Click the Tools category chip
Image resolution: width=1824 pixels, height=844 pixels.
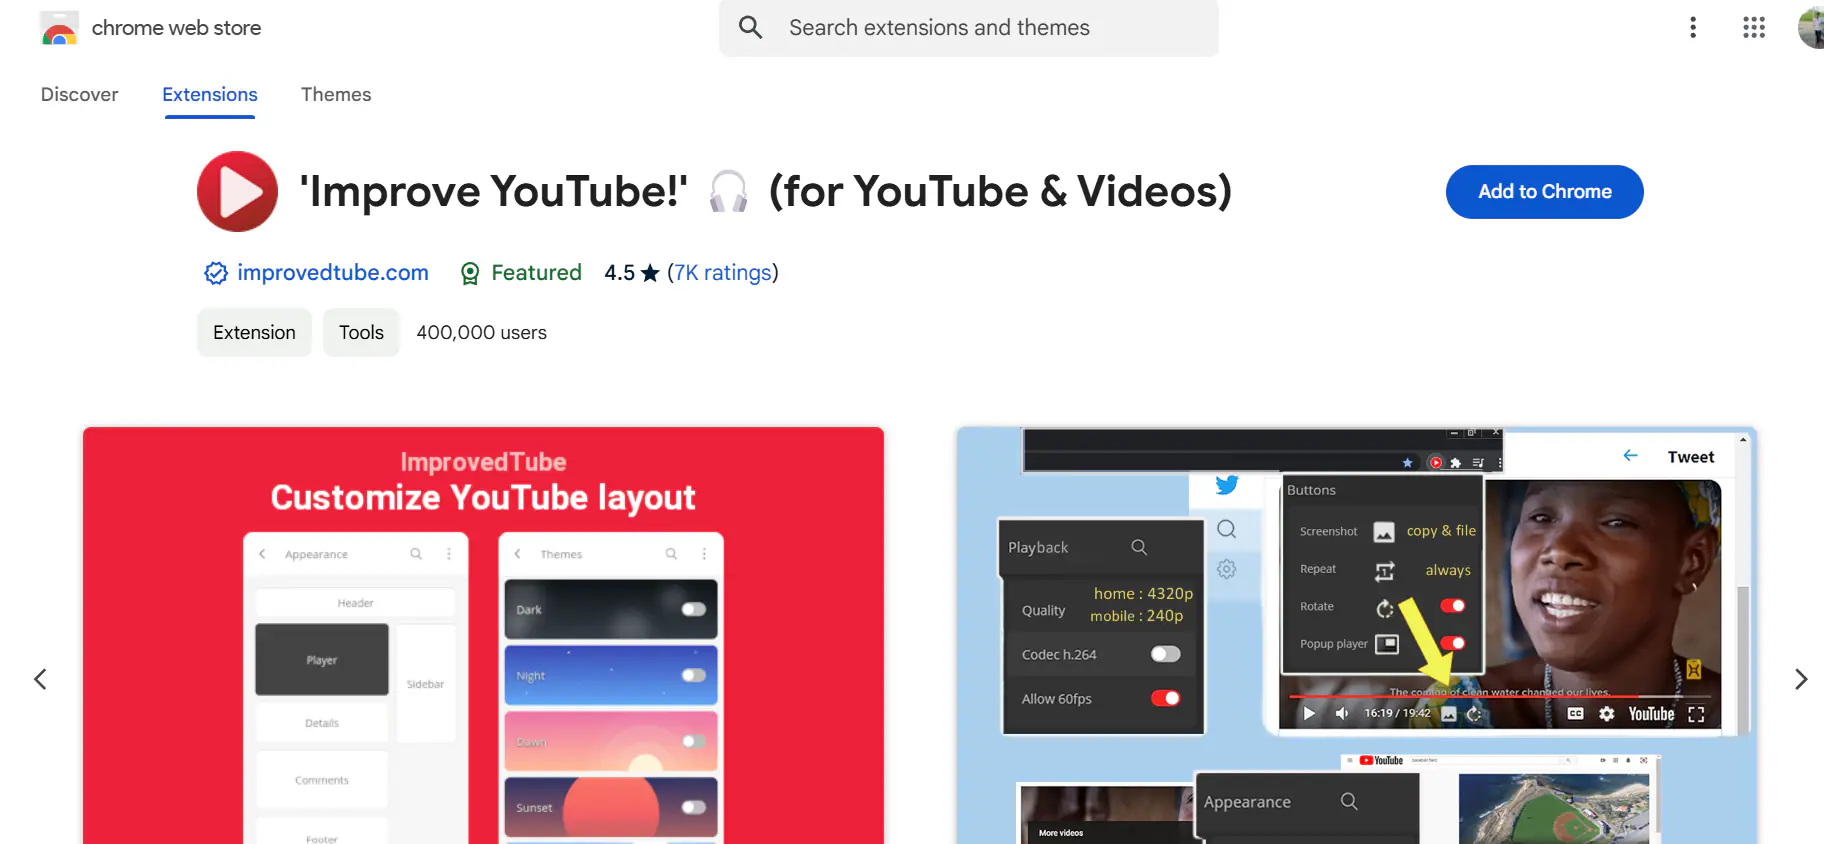click(x=361, y=332)
